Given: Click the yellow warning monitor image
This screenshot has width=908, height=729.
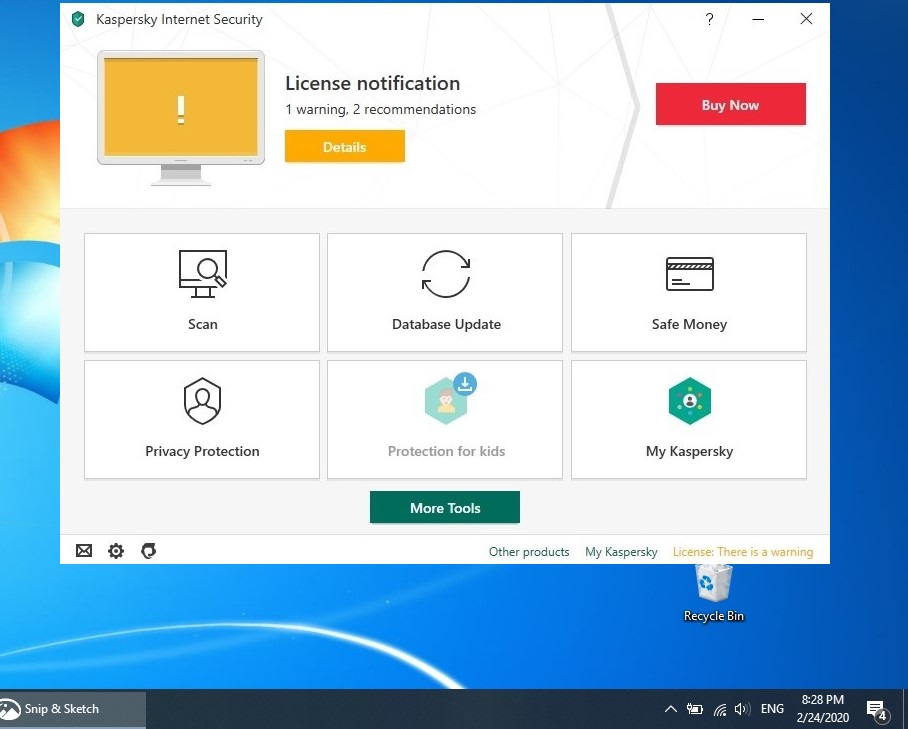Looking at the screenshot, I should tap(181, 118).
